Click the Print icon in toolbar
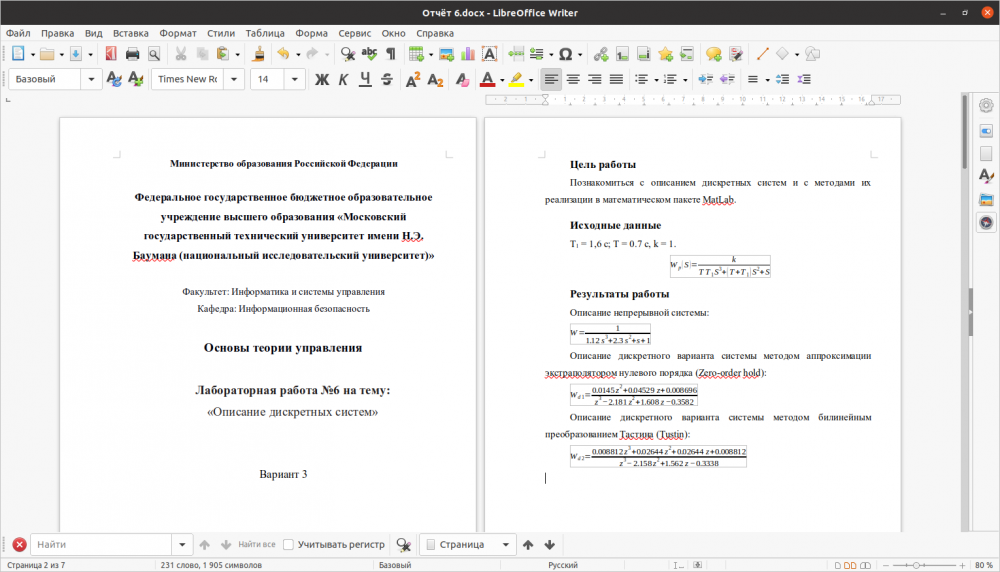This screenshot has height=572, width=1000. [132, 54]
